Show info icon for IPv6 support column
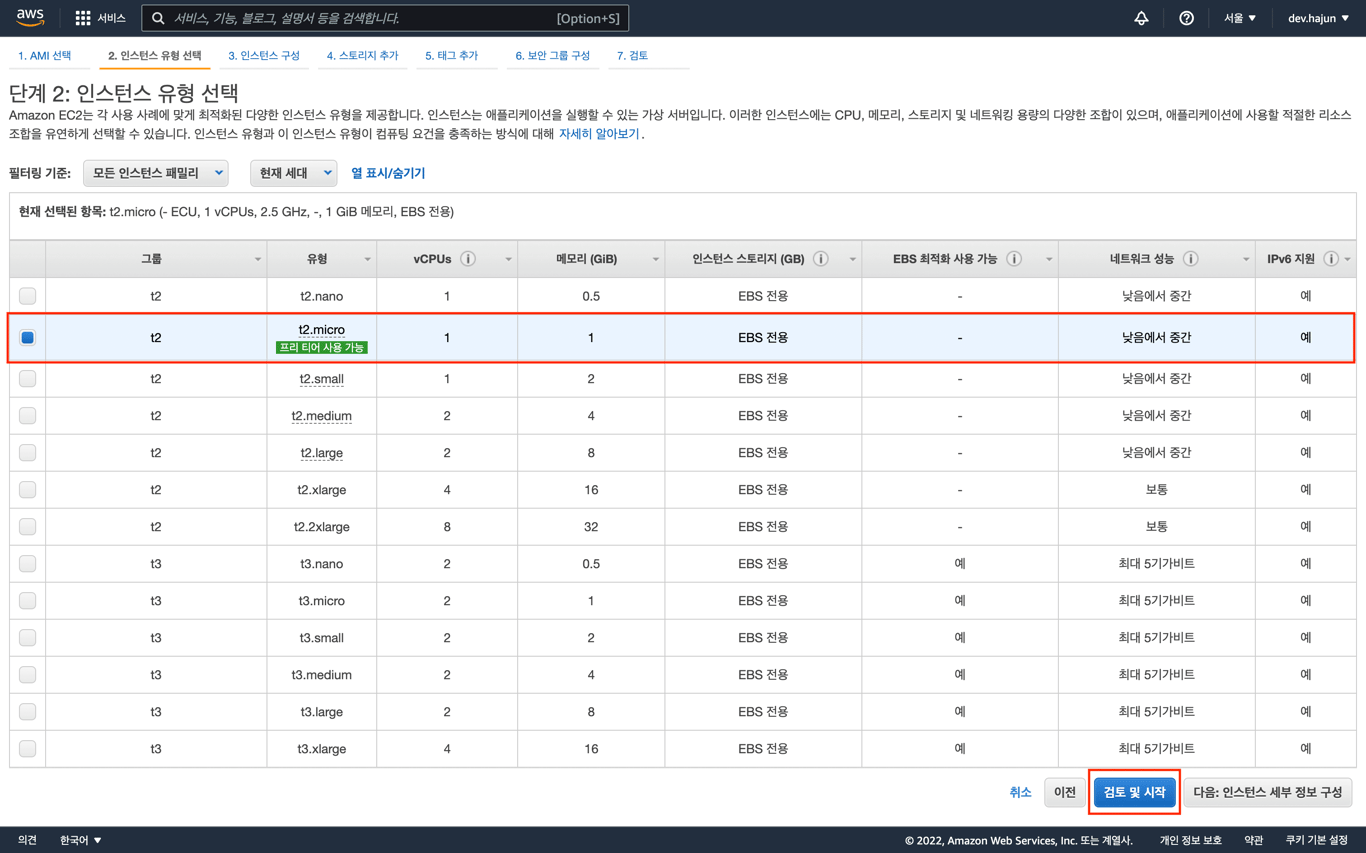Screen dimensions: 1366x853 point(1331,259)
